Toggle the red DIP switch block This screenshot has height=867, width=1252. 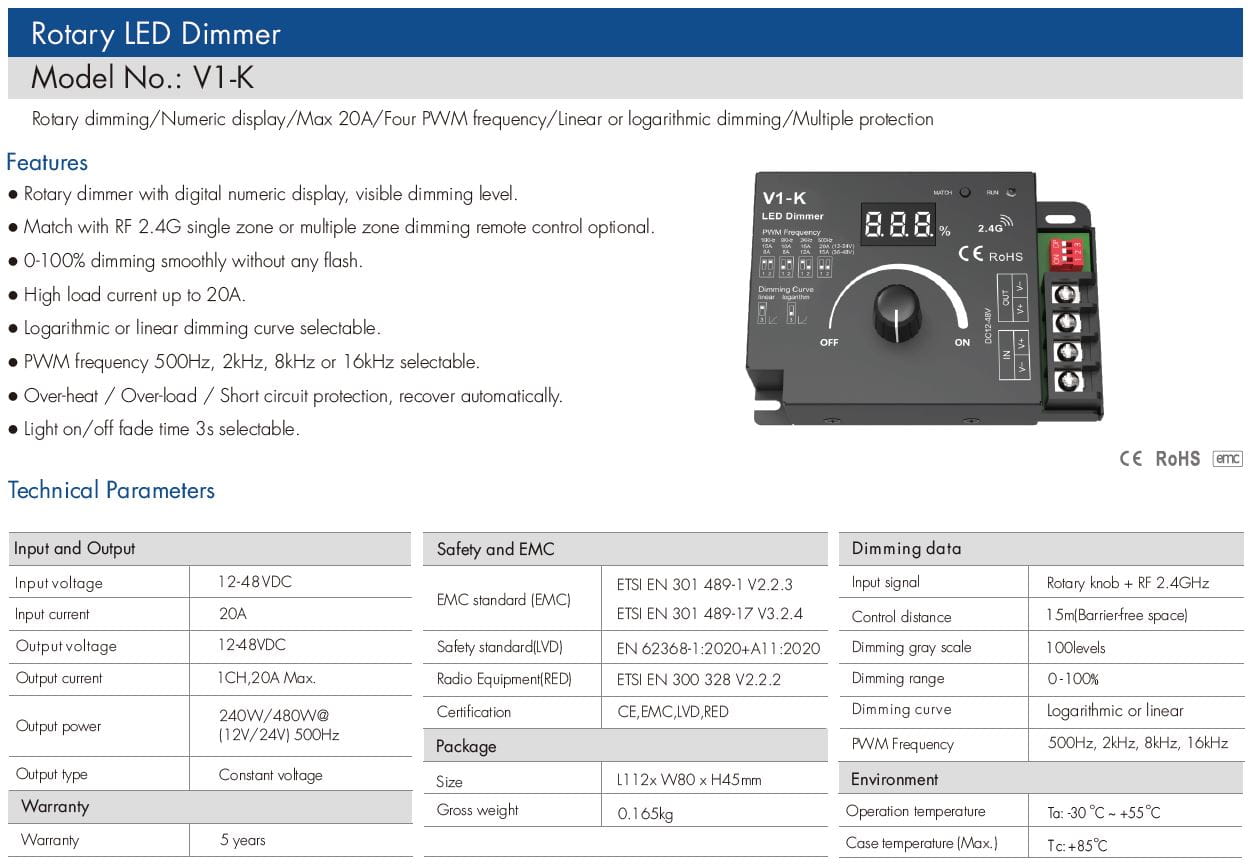[1068, 252]
